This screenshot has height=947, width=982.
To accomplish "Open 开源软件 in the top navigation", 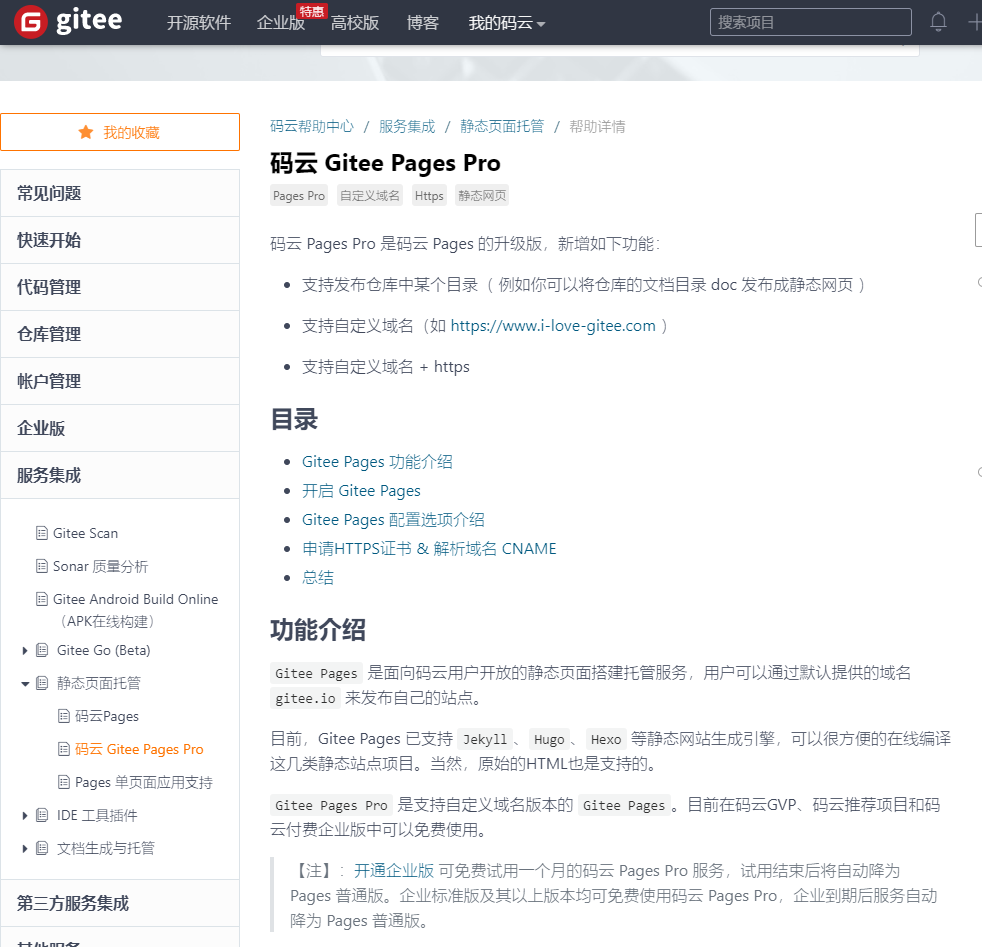I will click(199, 23).
